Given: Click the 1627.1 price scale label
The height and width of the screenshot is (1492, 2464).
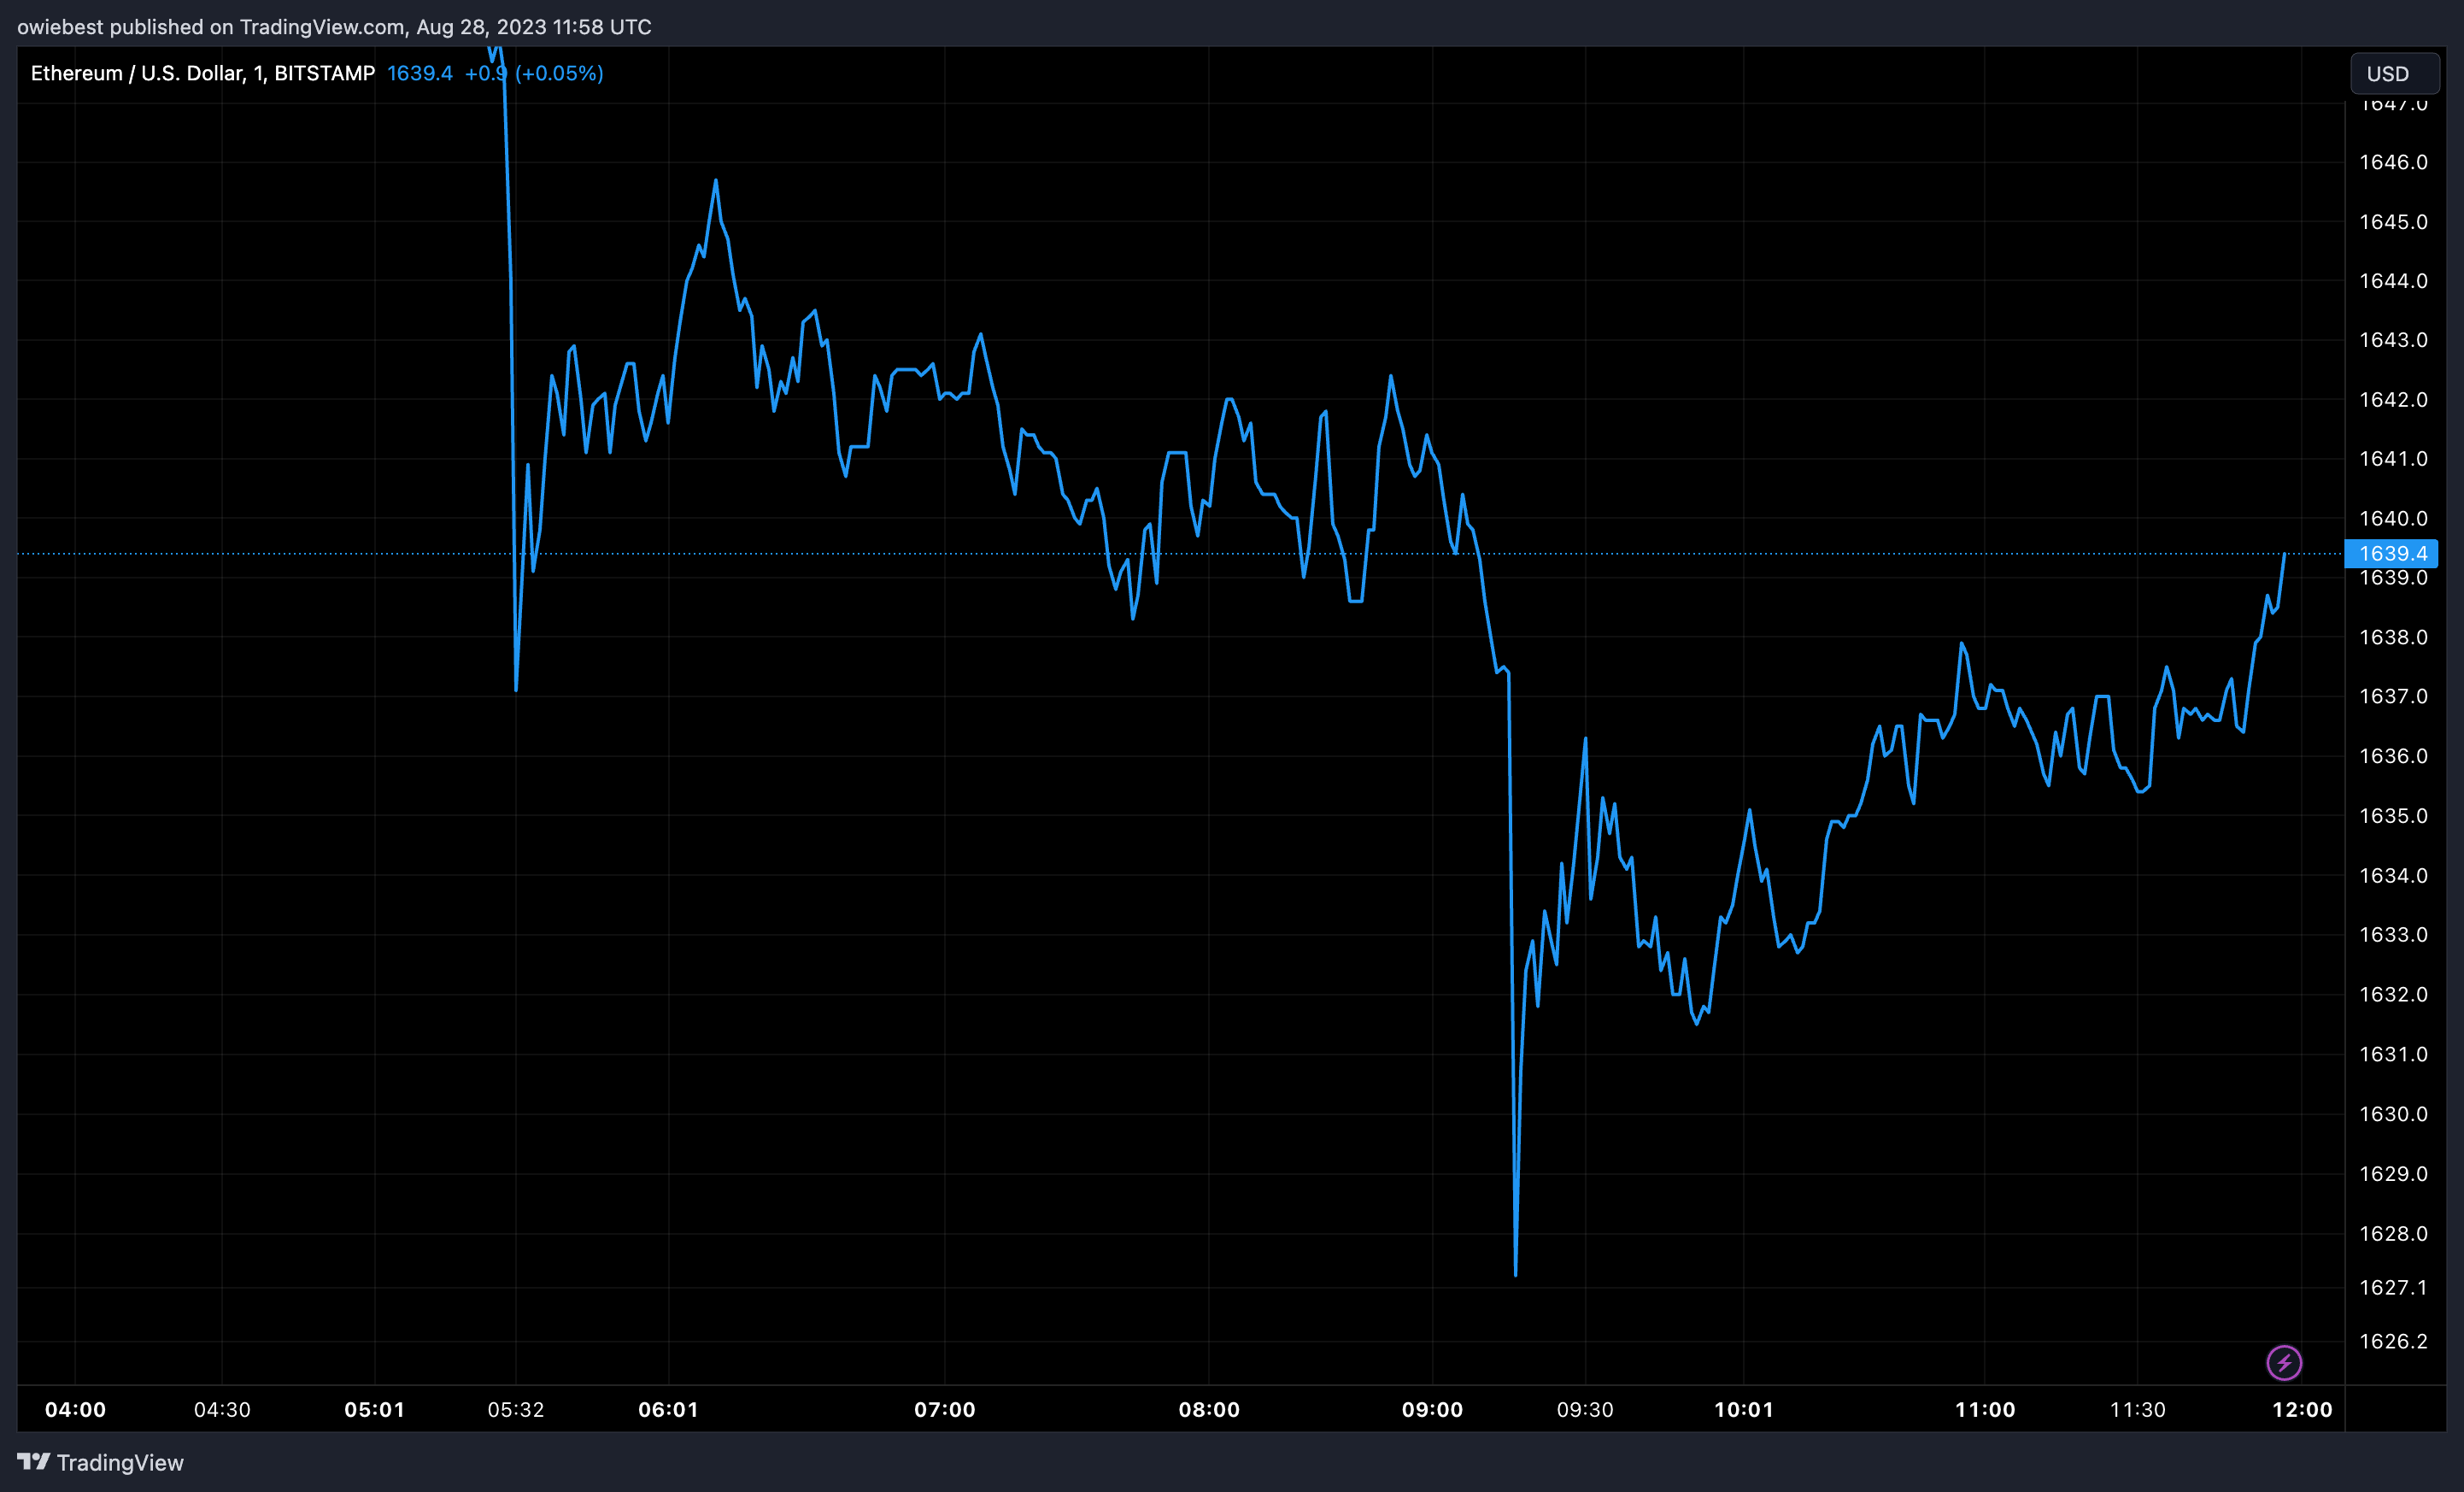Looking at the screenshot, I should click(2393, 1288).
